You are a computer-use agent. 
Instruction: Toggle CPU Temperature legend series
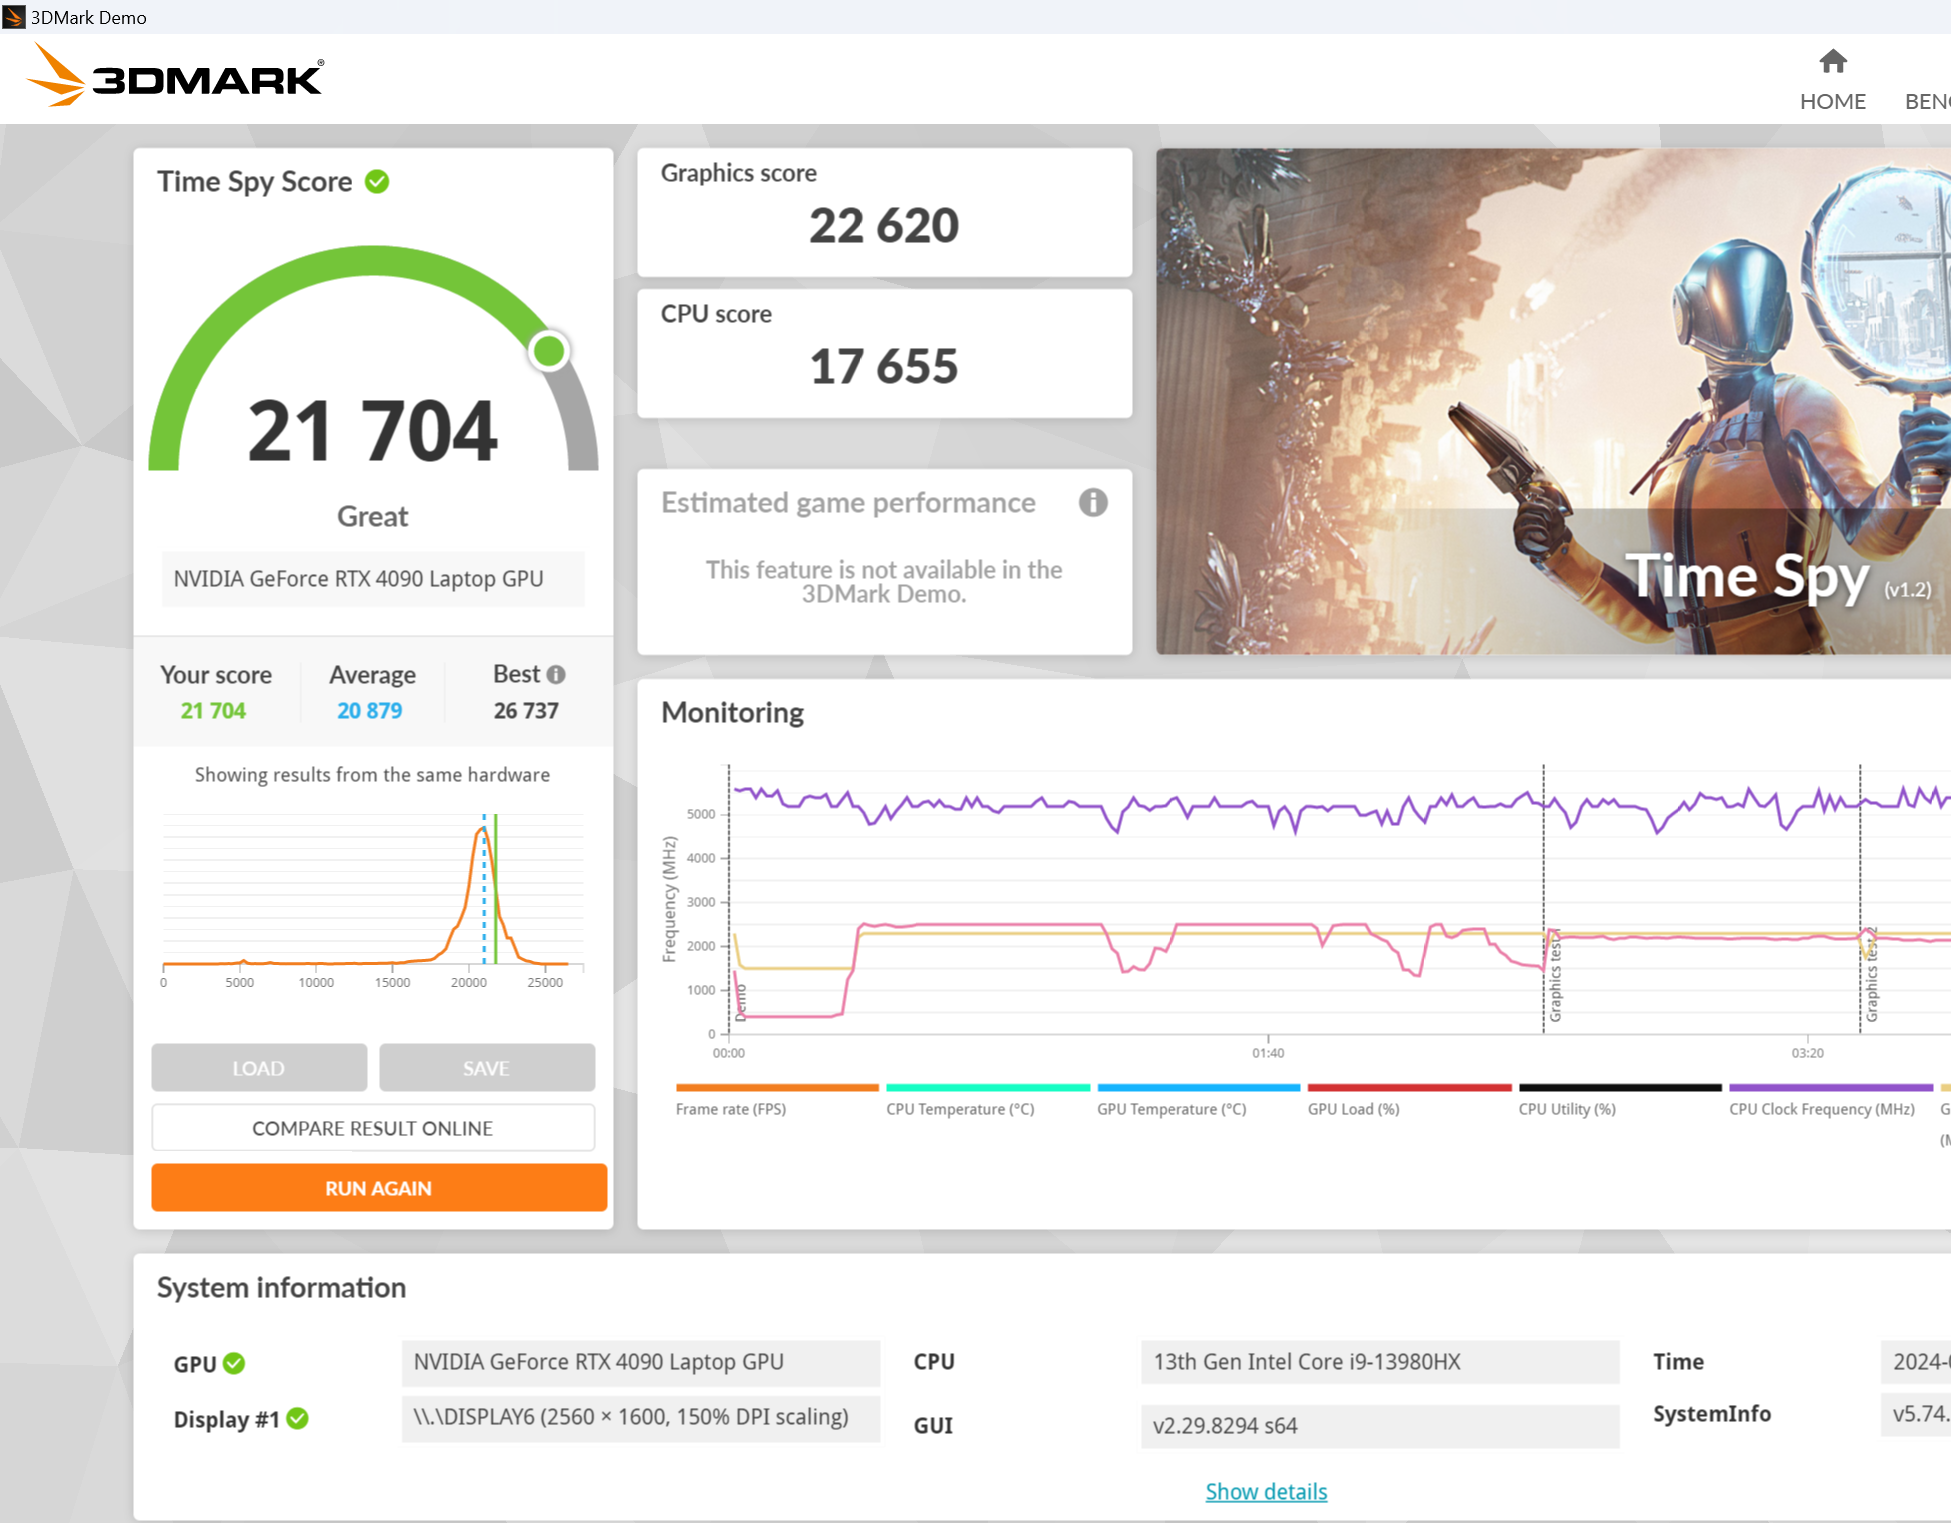(x=960, y=1108)
